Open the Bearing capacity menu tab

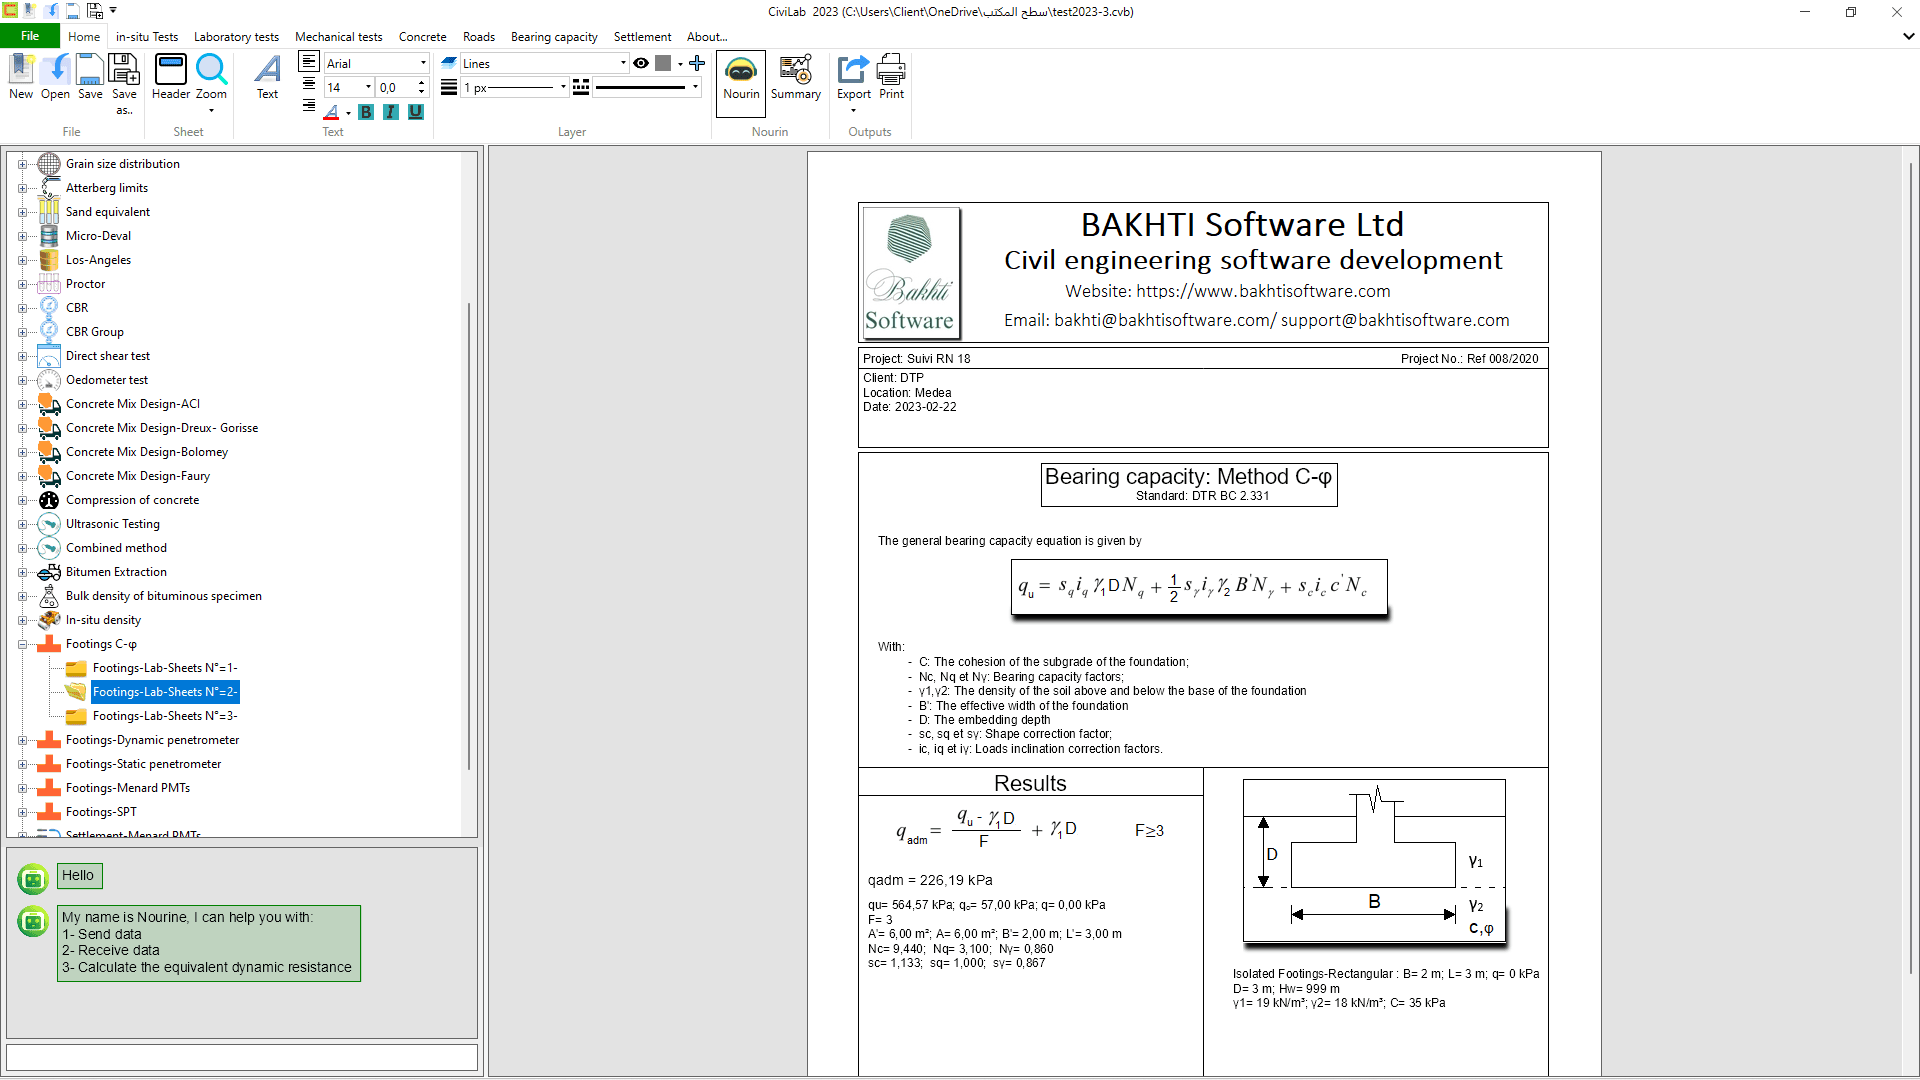554,37
